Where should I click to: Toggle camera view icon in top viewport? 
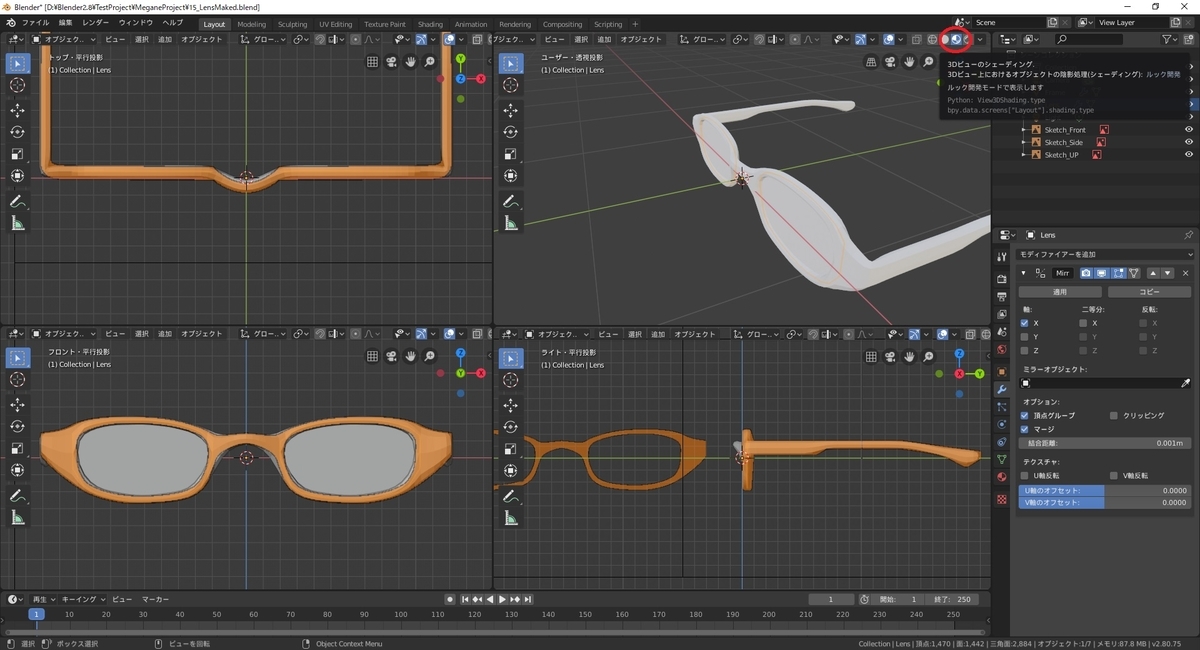[391, 62]
